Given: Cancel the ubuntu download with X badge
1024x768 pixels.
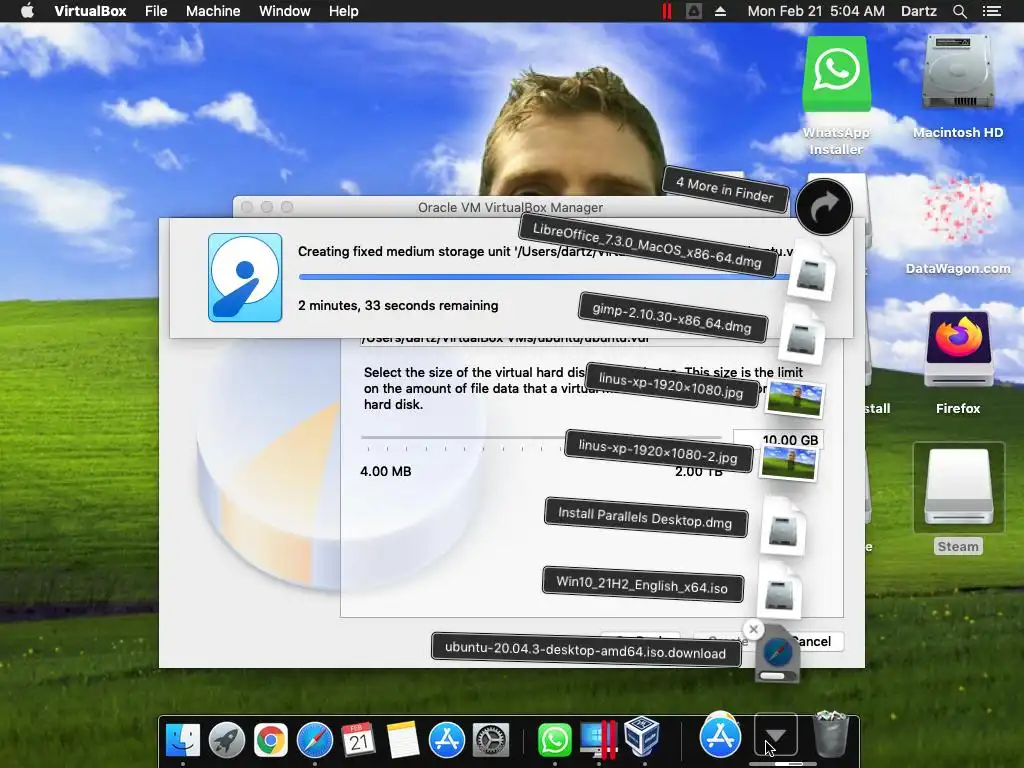Looking at the screenshot, I should pyautogui.click(x=753, y=630).
